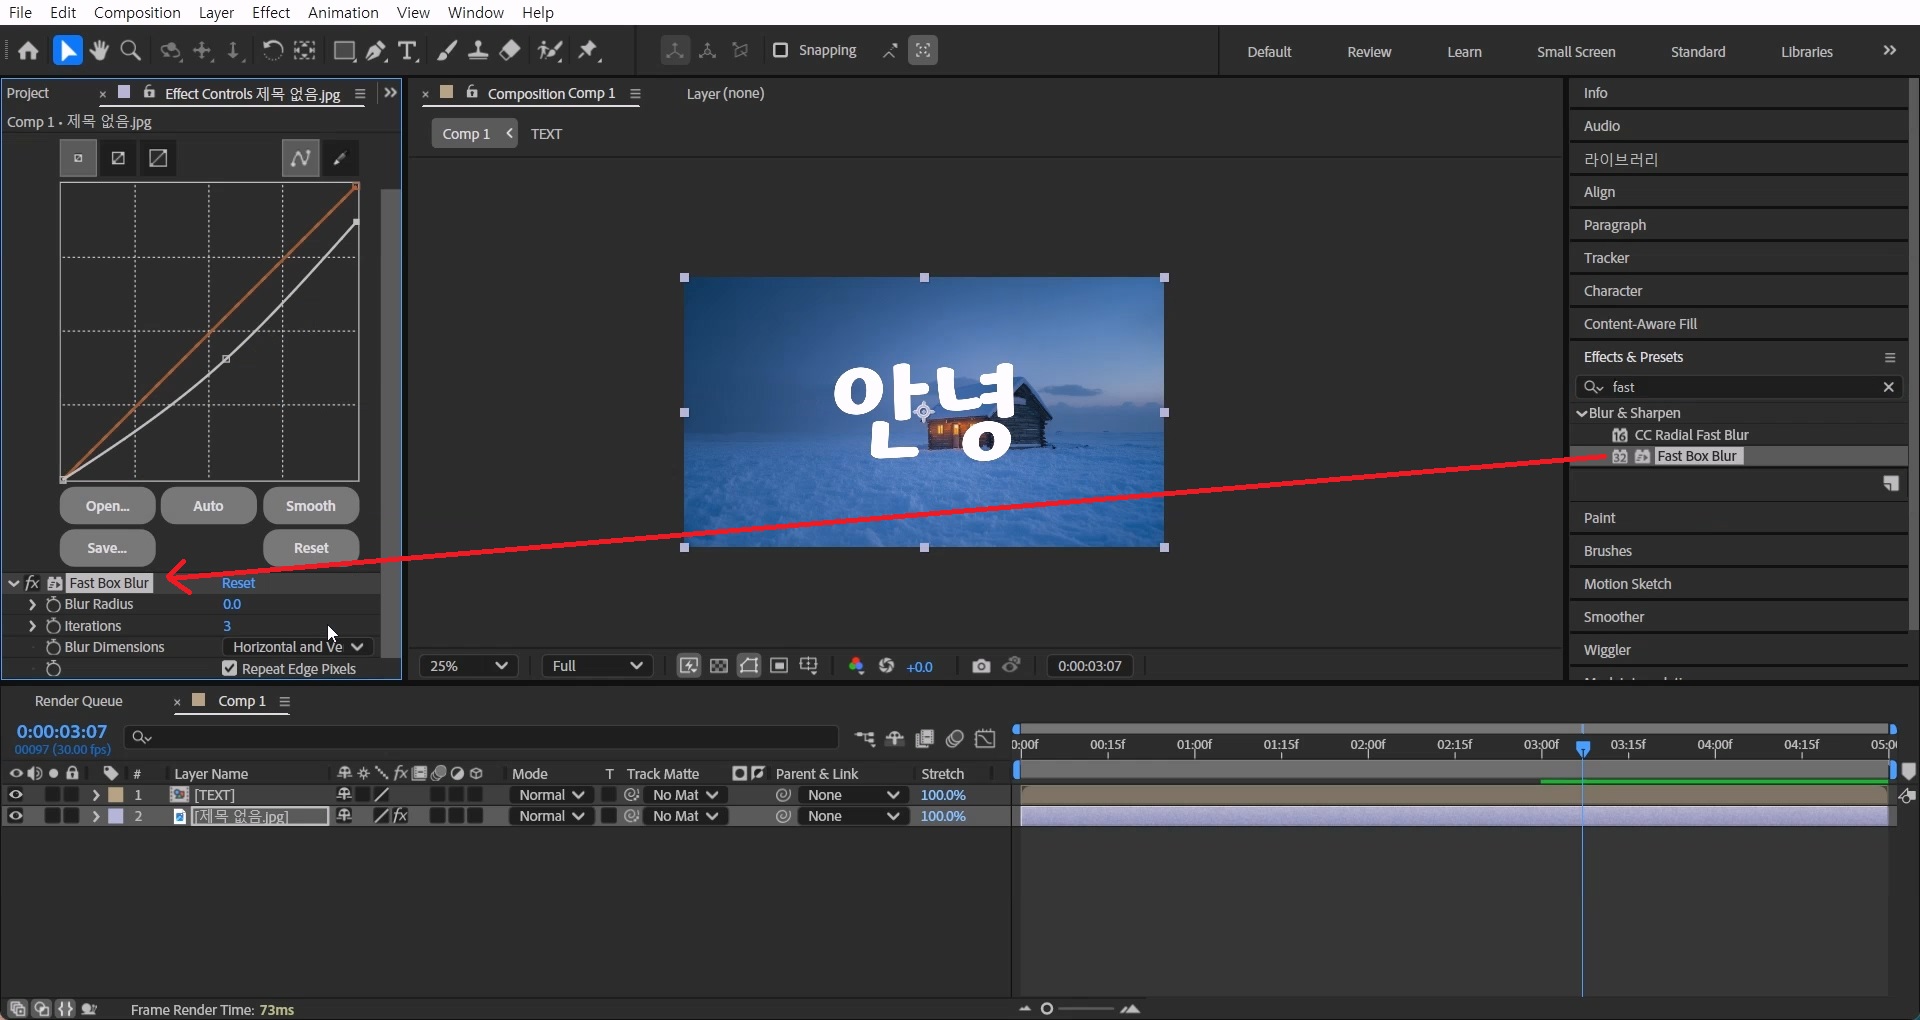The image size is (1920, 1020).
Task: Click the show channel color icon
Action: click(856, 666)
